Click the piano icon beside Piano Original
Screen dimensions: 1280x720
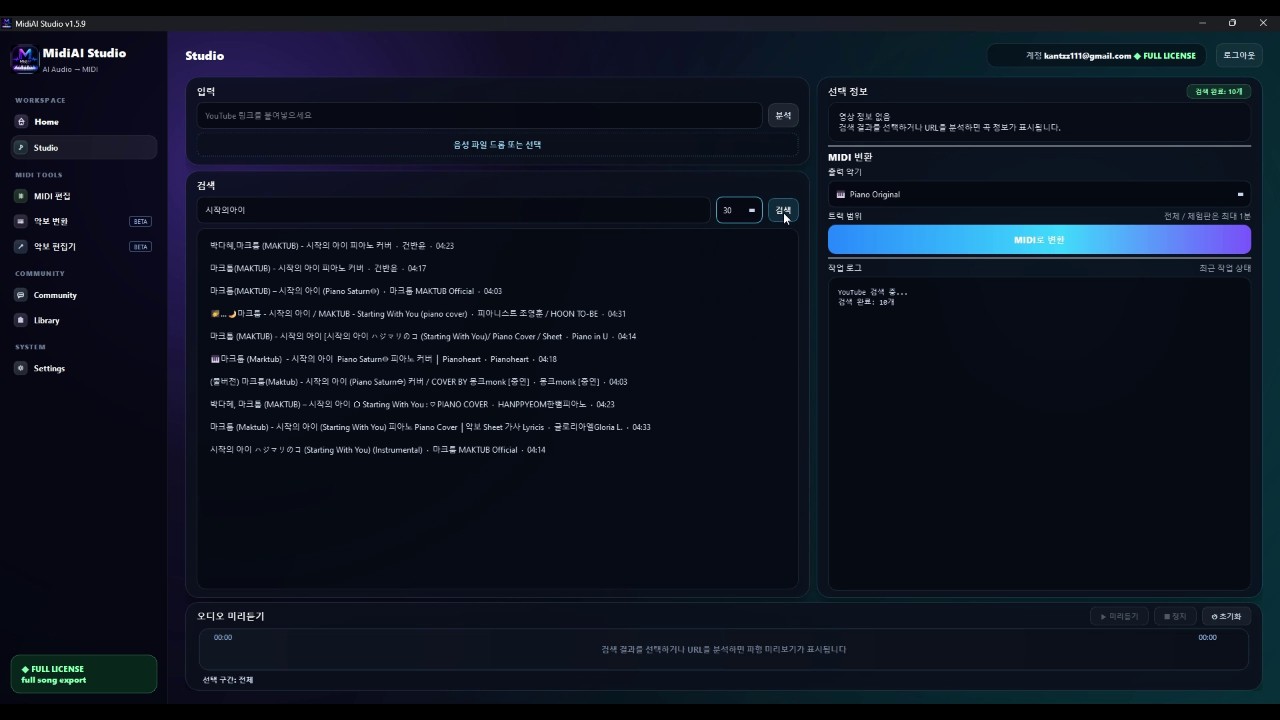tap(841, 194)
